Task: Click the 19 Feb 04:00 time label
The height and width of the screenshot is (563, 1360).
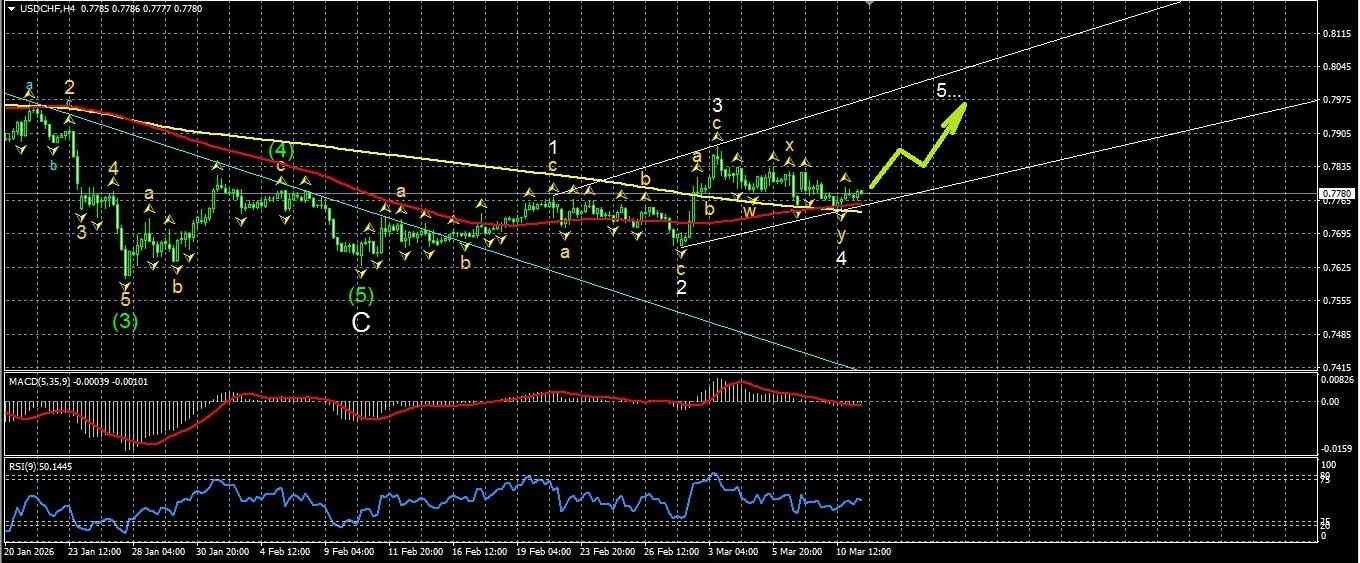Action: (543, 551)
